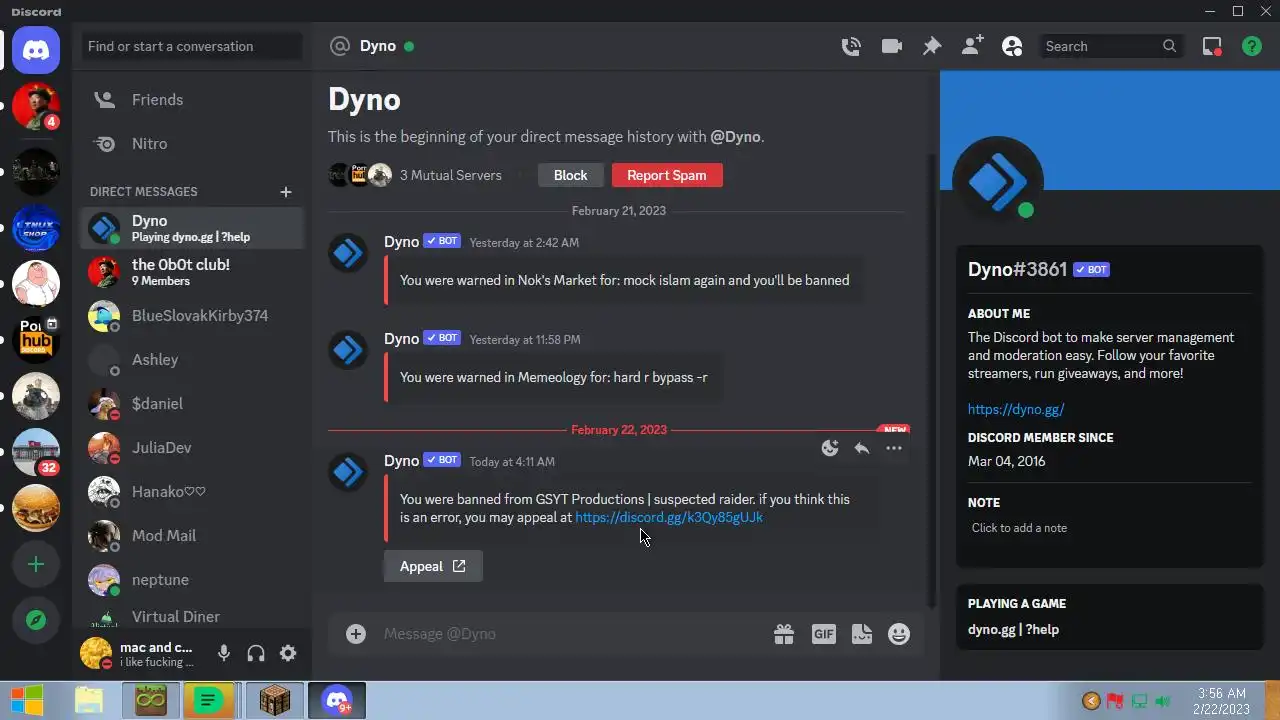Screen dimensions: 1280x720
Task: Open Hanako conversation
Action: [x=192, y=492]
